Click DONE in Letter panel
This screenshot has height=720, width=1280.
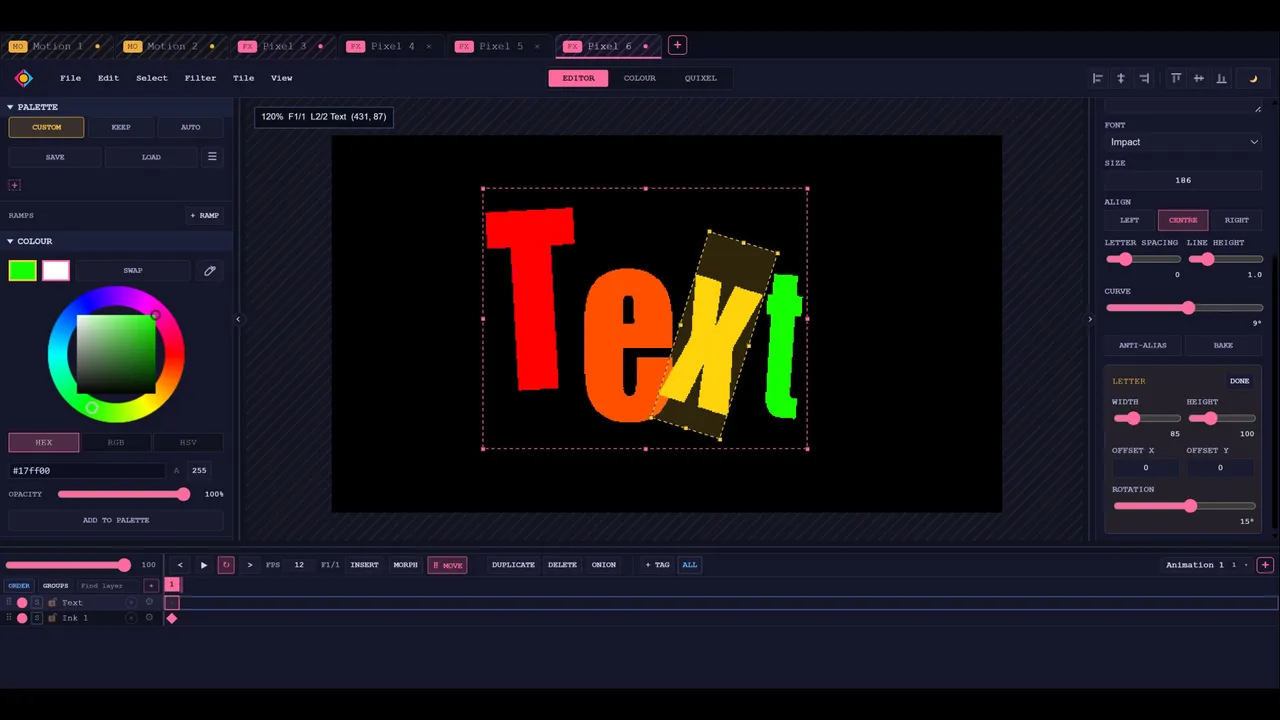1240,381
